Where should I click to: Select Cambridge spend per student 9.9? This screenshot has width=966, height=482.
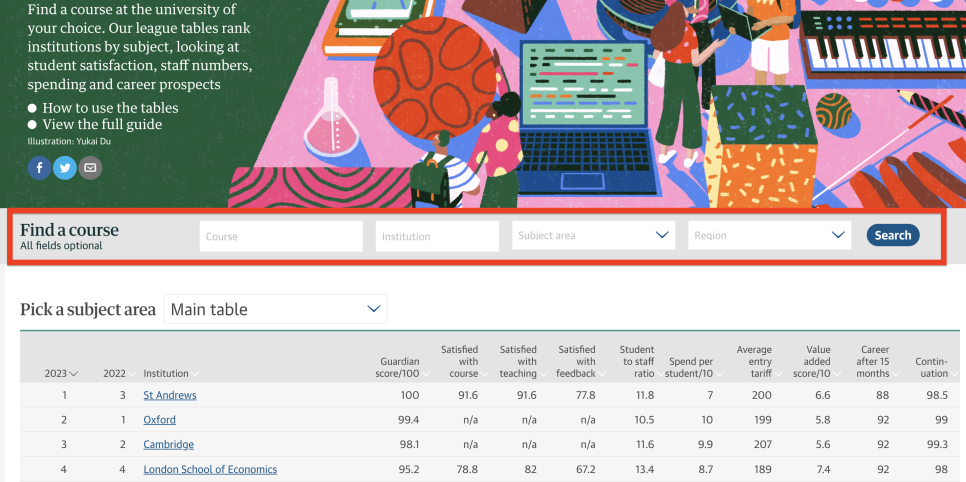[705, 444]
